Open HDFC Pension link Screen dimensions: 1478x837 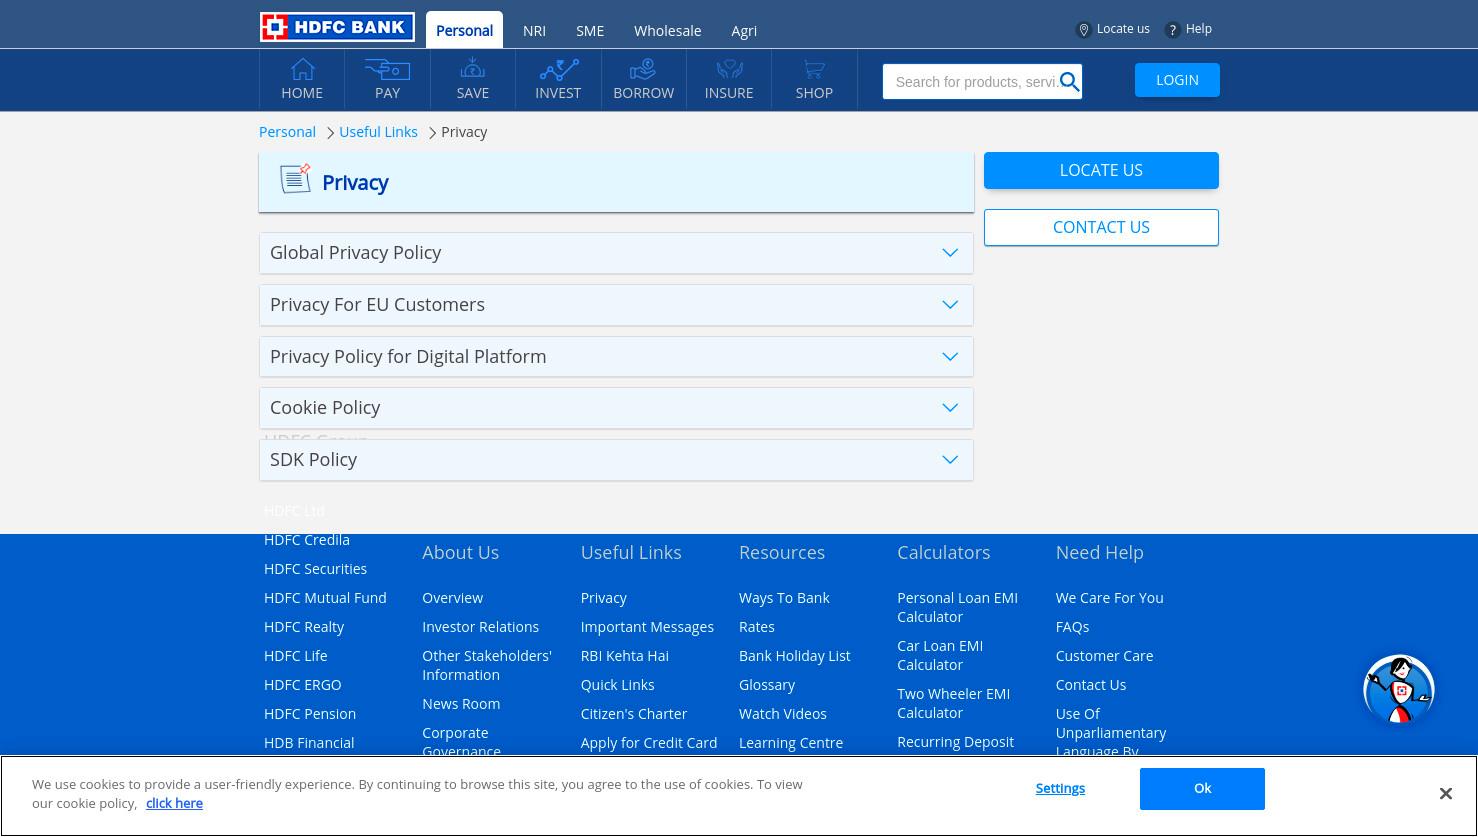[x=310, y=714]
